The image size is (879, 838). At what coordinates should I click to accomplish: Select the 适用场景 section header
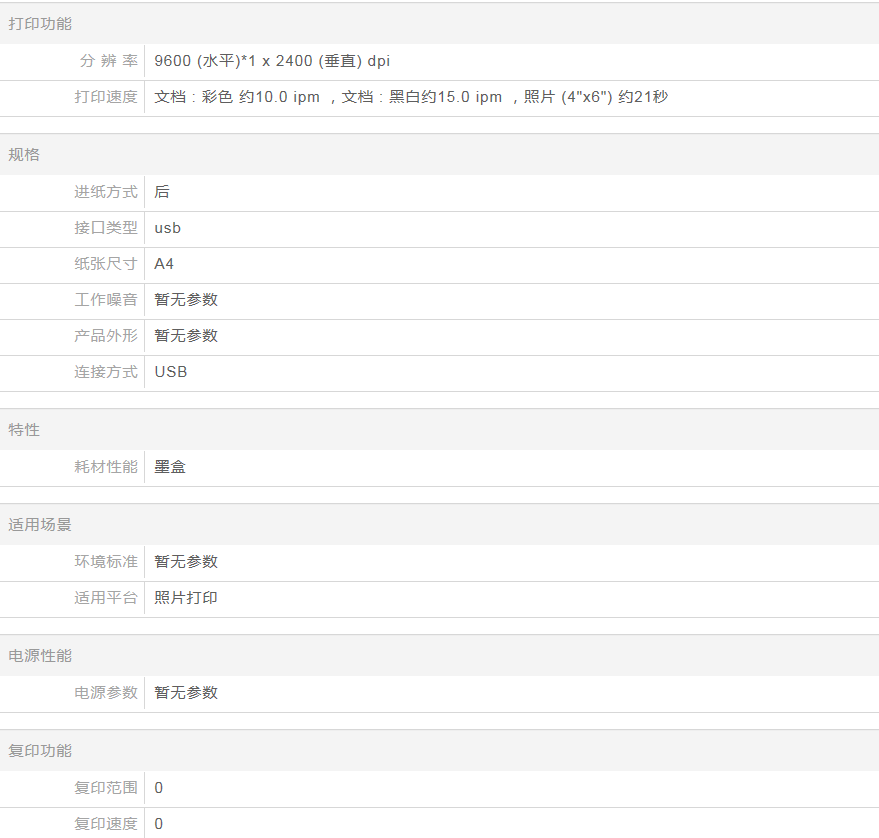click(40, 525)
